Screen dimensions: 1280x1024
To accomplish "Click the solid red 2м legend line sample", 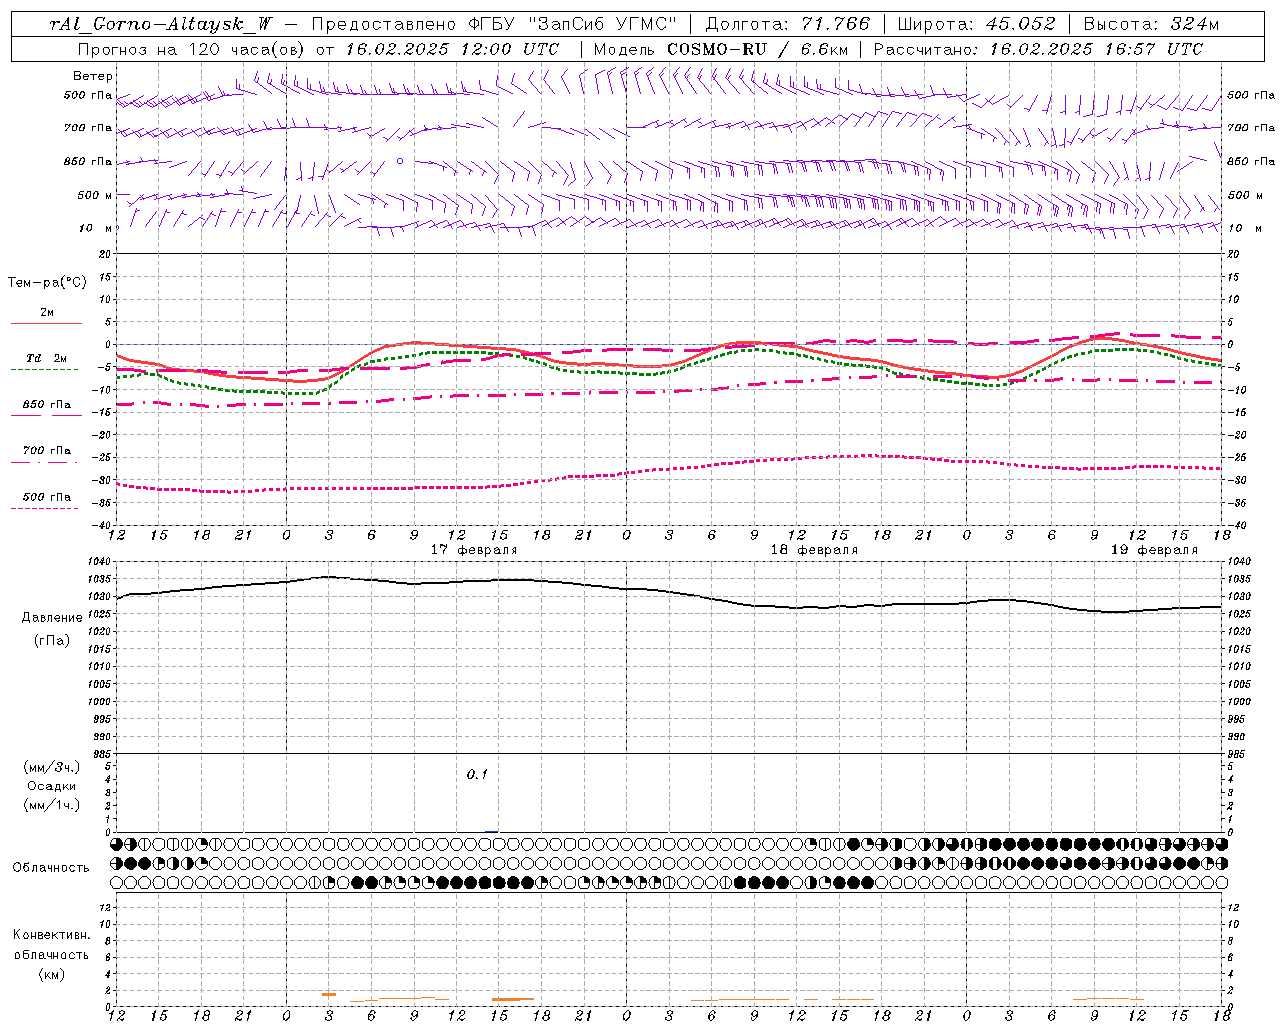I will (x=46, y=323).
